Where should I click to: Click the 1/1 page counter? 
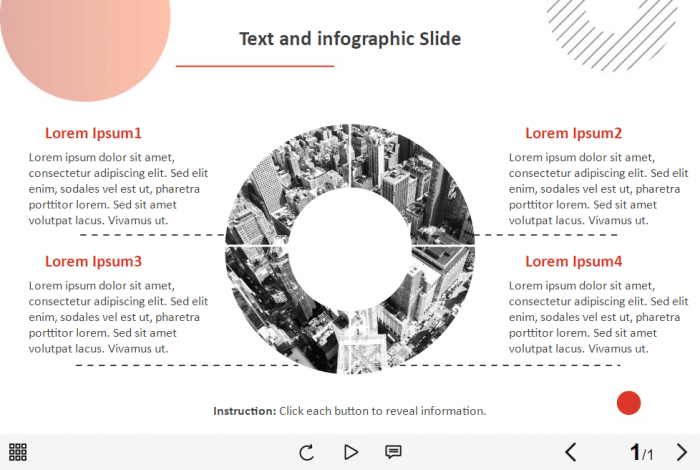(641, 453)
